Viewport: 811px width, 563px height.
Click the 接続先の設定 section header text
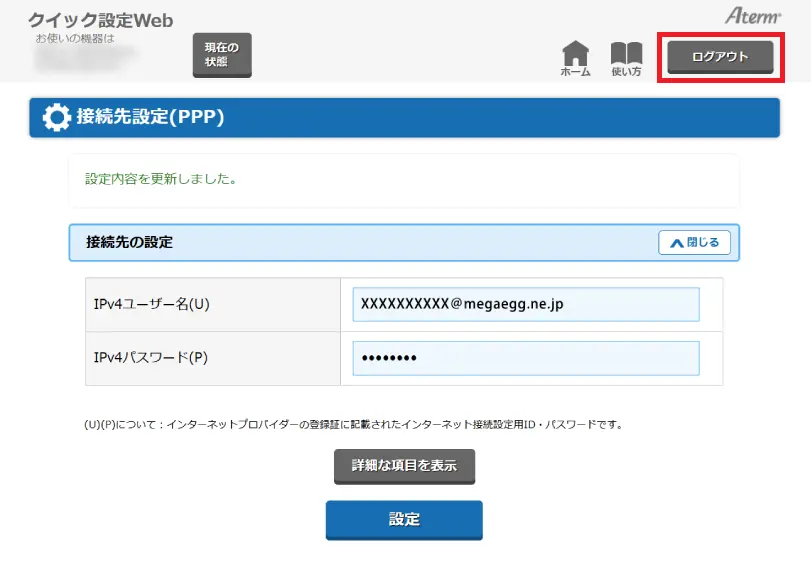pos(129,242)
